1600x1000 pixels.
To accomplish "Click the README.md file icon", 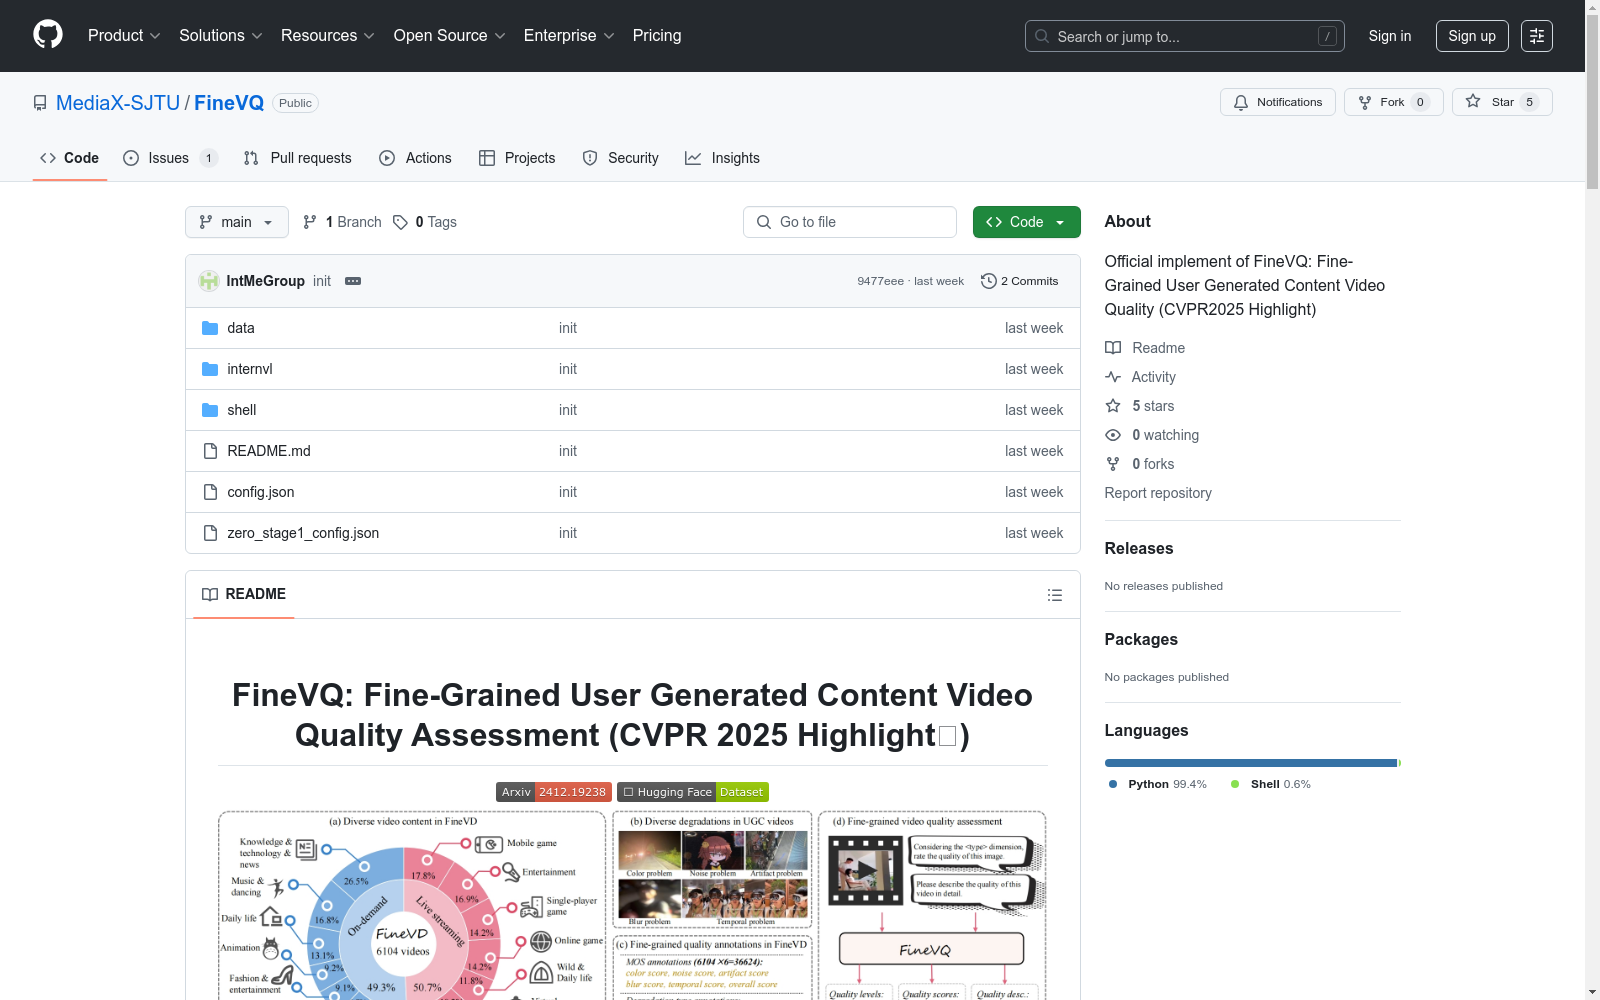I will point(210,451).
